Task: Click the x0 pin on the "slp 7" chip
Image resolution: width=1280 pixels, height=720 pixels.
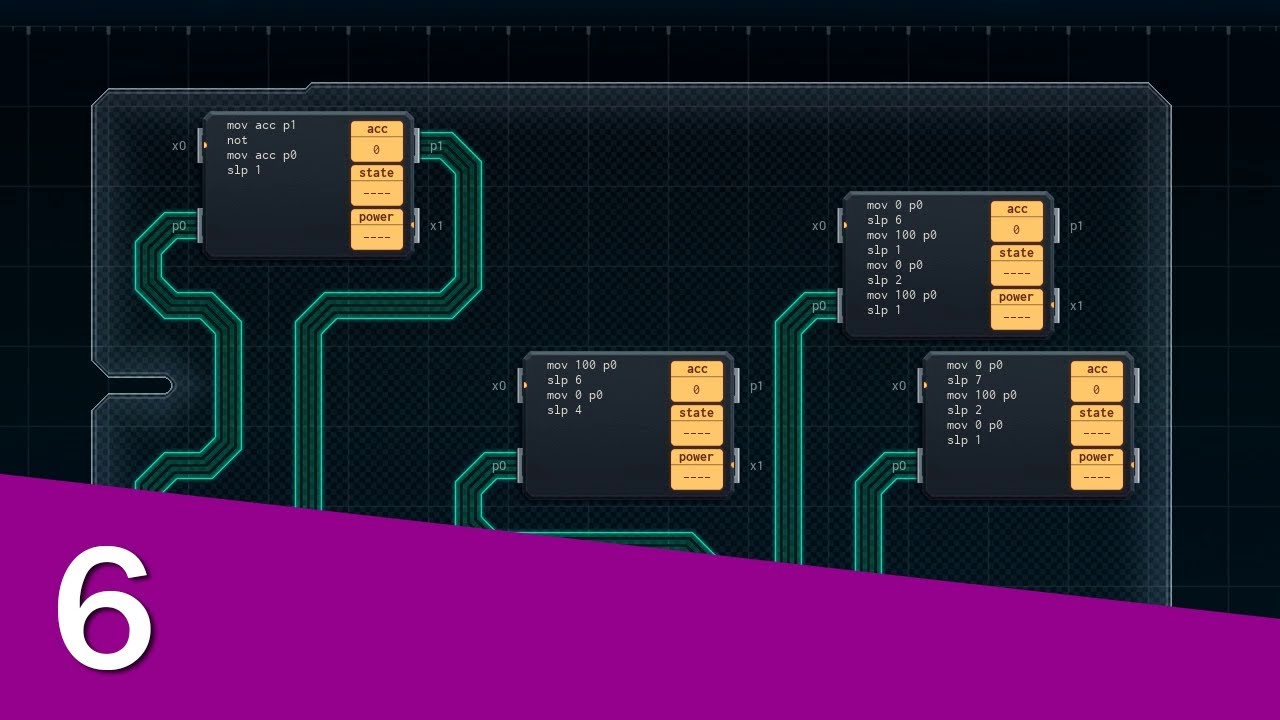Action: [x=899, y=386]
